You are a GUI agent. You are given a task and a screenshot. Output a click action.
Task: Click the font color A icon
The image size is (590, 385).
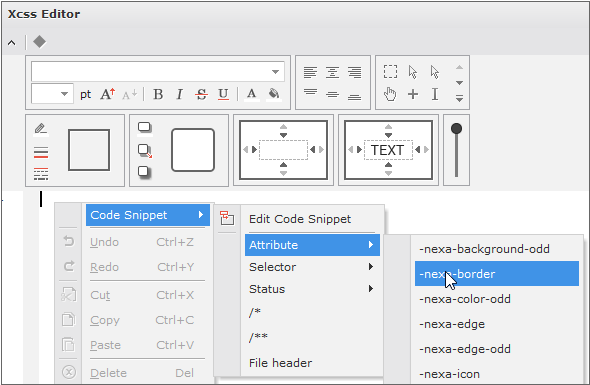[252, 94]
